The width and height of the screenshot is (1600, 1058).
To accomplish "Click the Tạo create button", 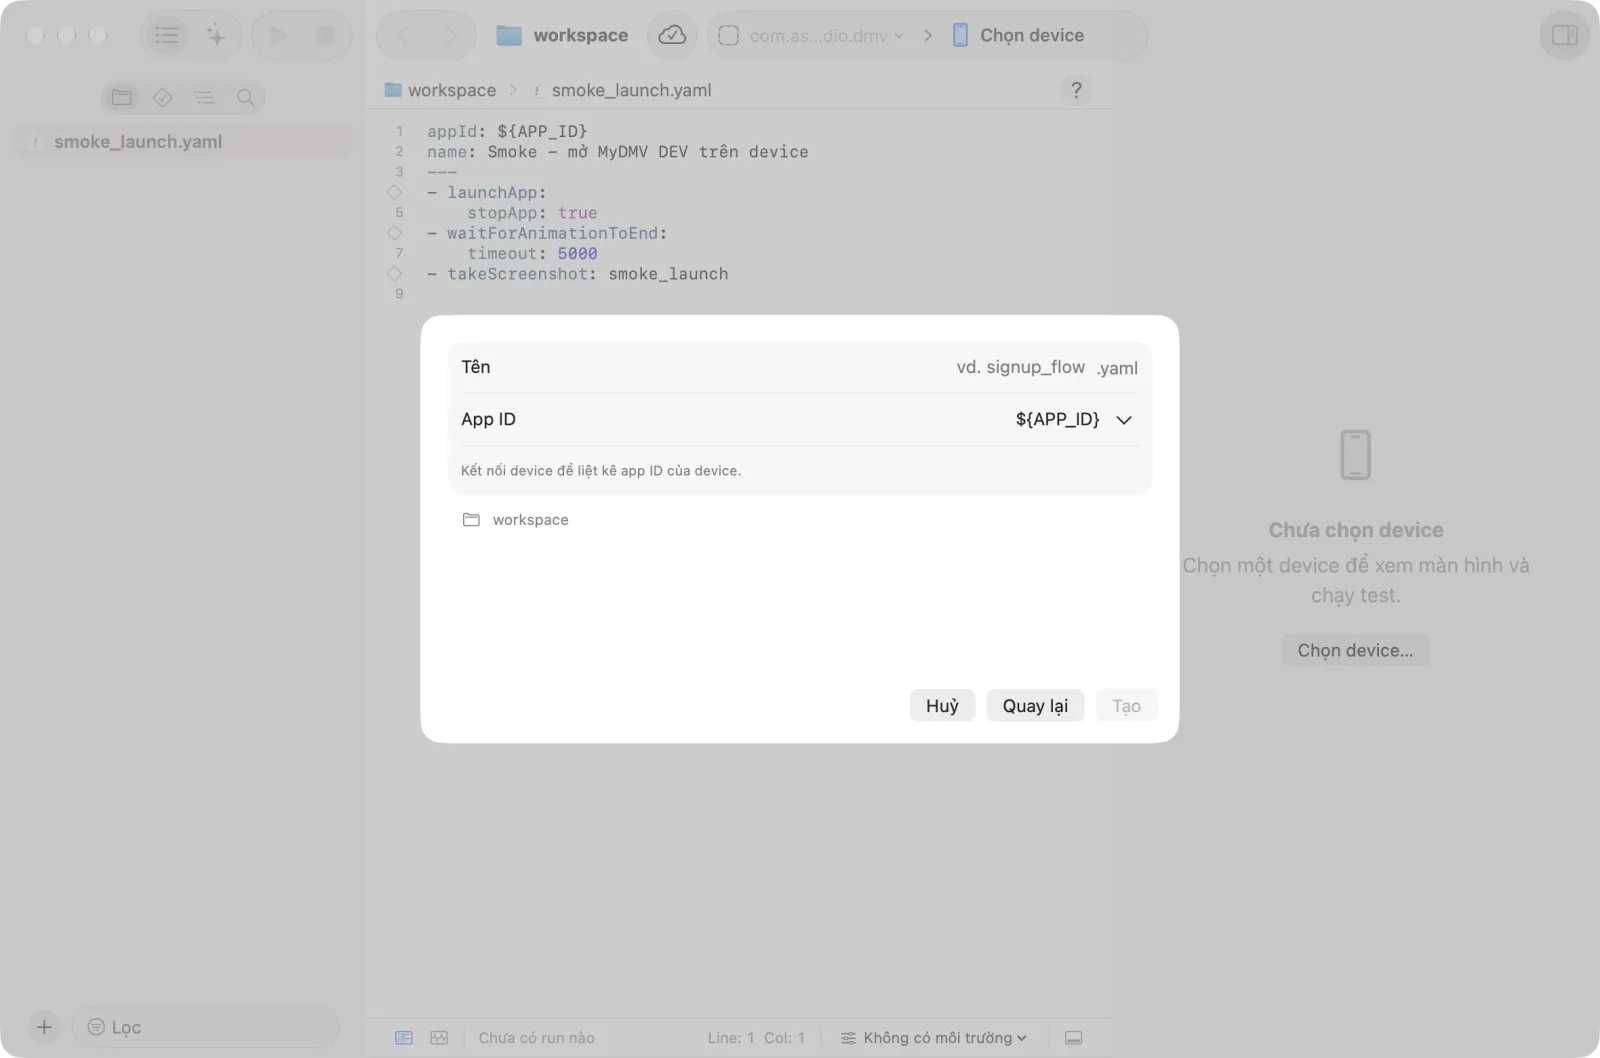I will (1126, 706).
